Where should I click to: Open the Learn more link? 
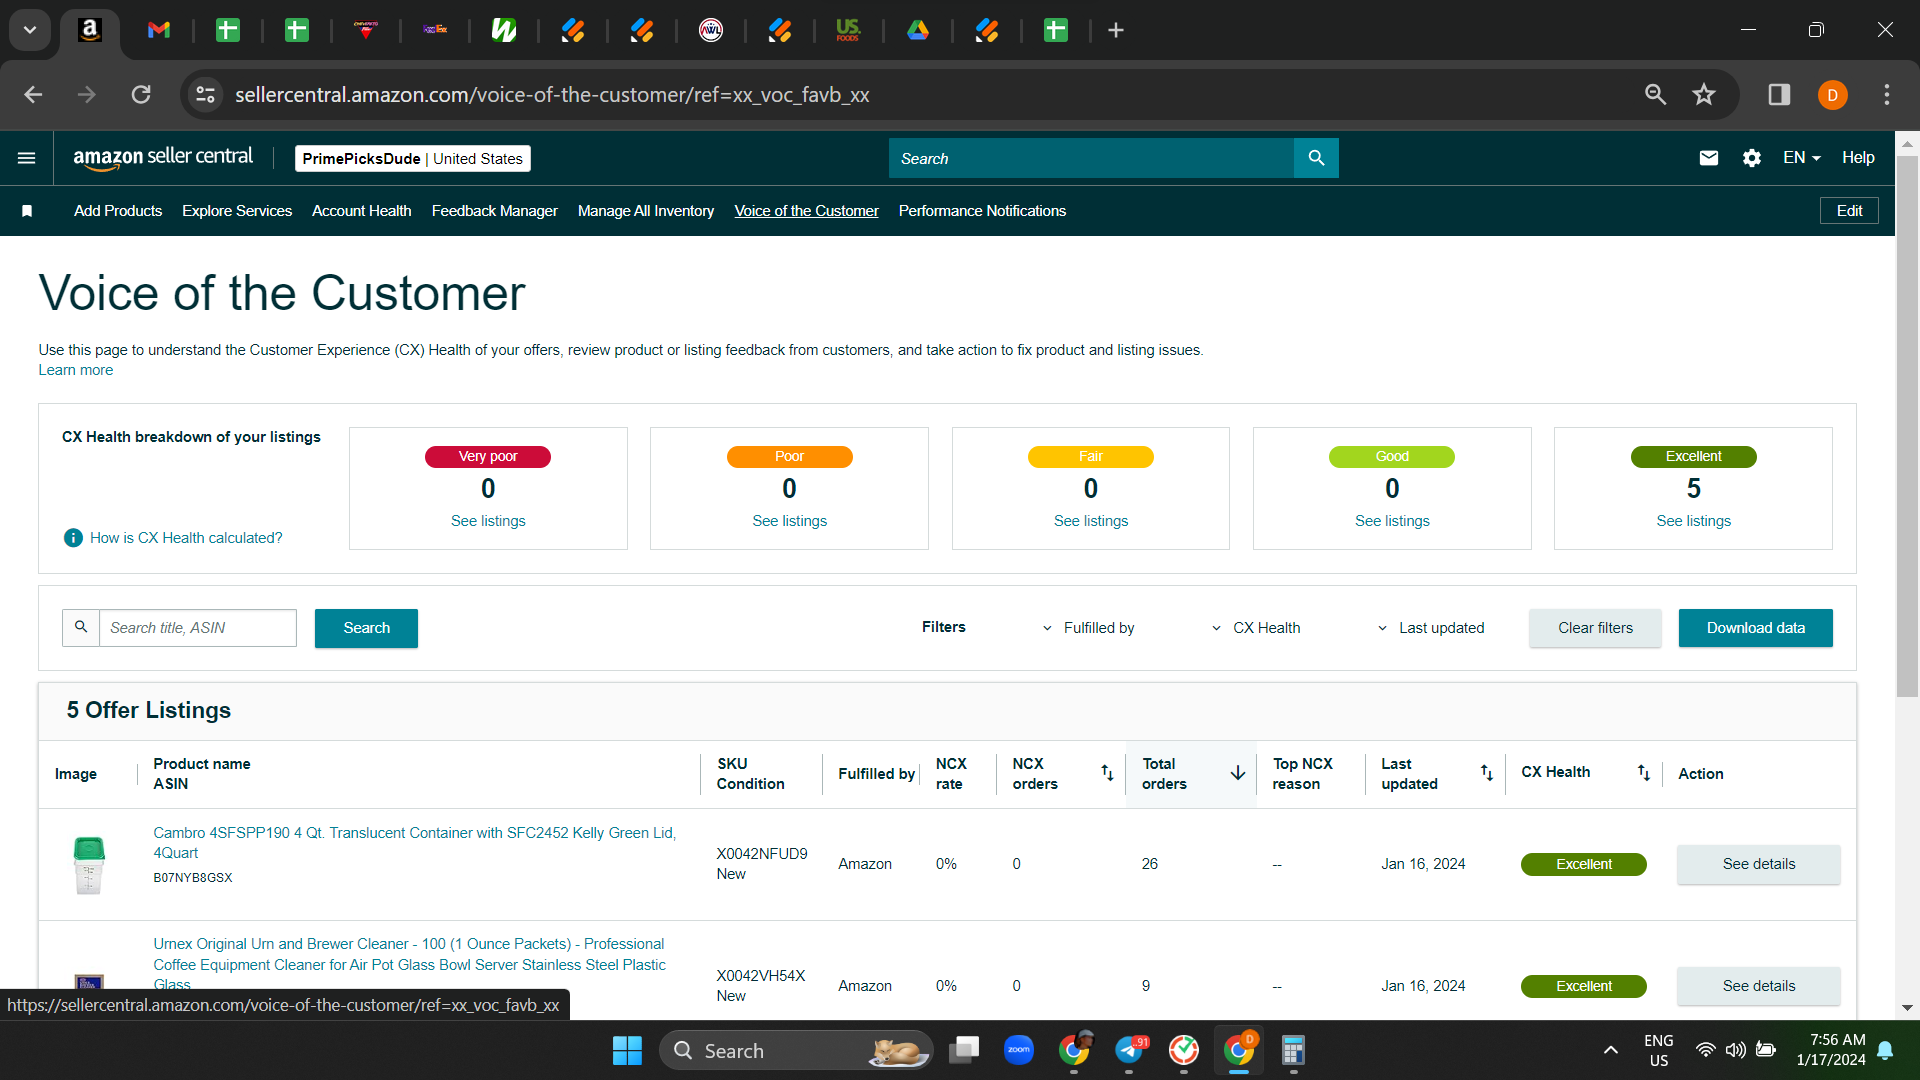76,370
